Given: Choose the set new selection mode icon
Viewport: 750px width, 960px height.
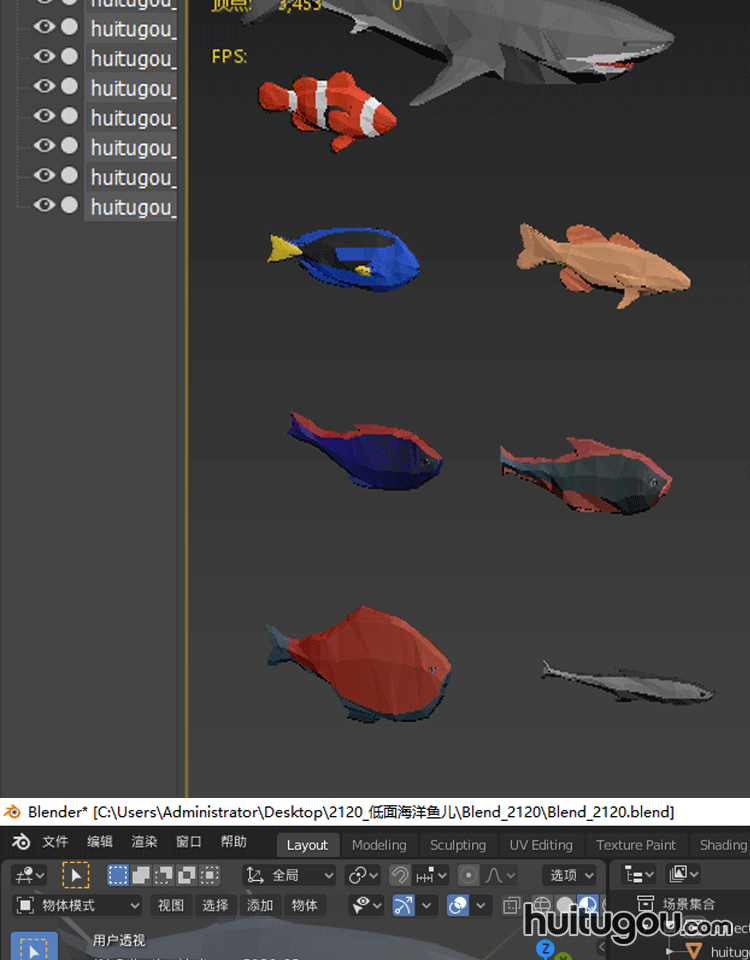Looking at the screenshot, I should [118, 876].
